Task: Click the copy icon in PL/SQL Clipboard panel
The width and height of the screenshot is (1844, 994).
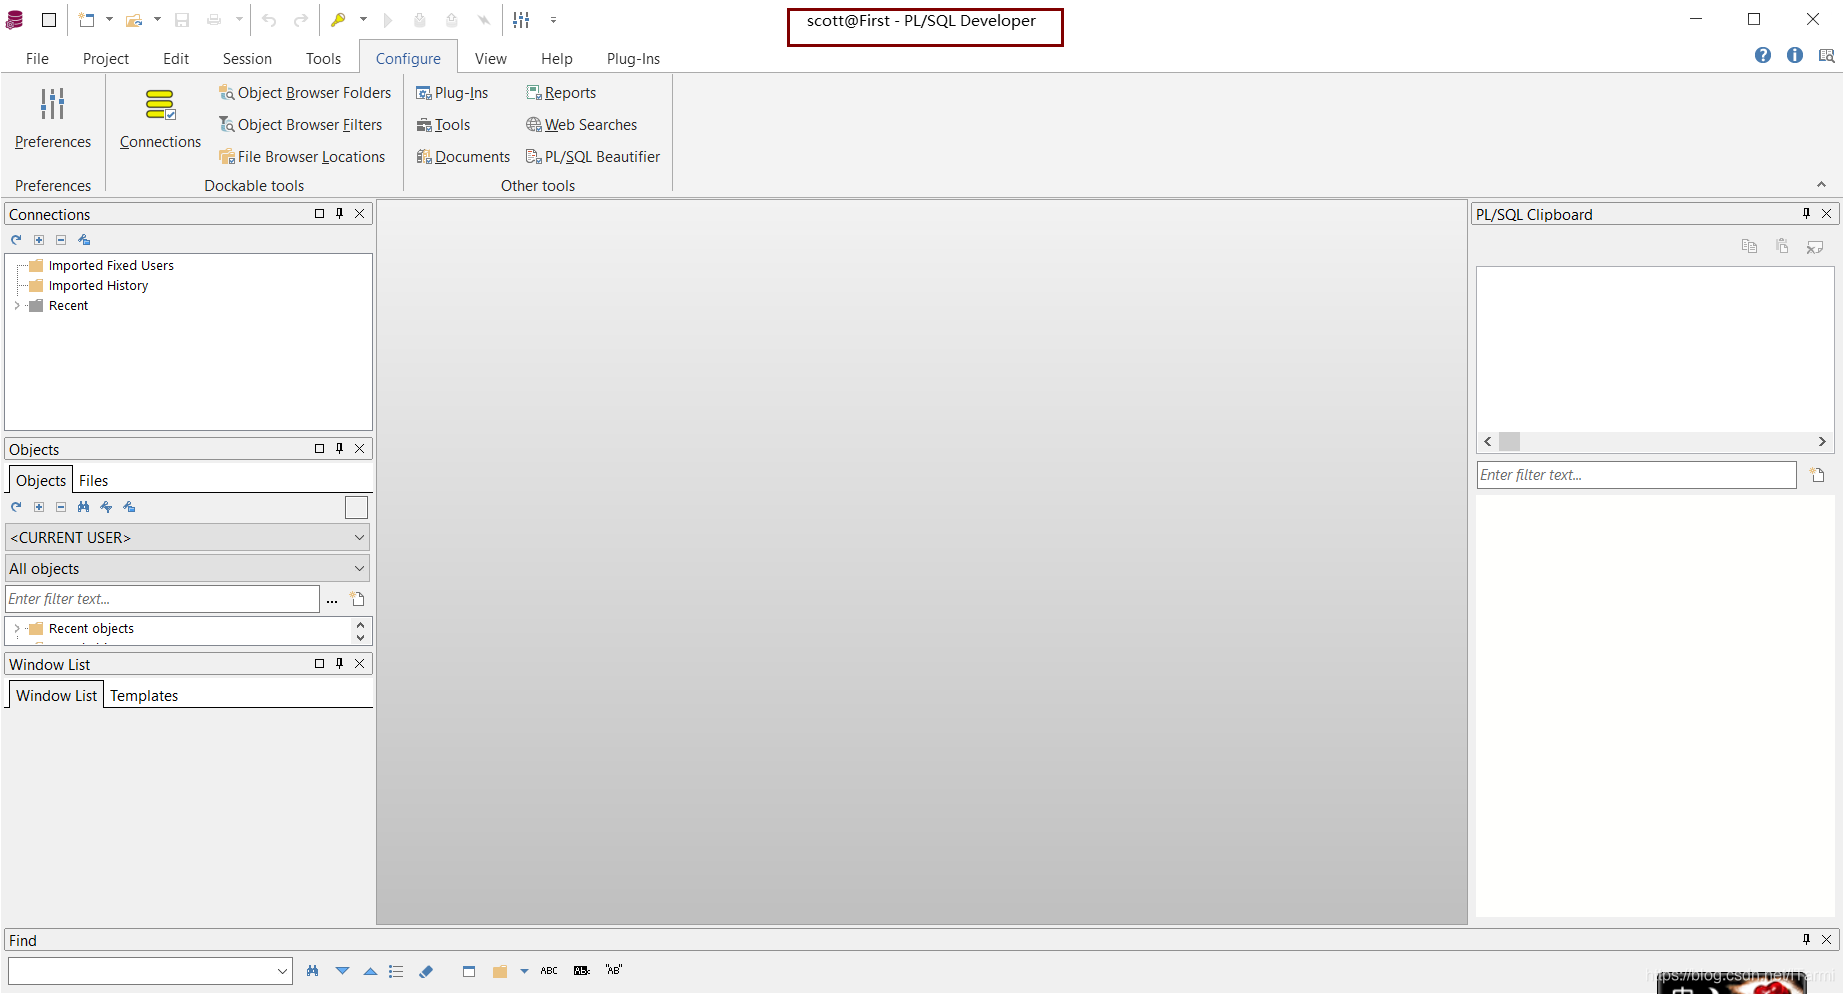Action: [1749, 246]
